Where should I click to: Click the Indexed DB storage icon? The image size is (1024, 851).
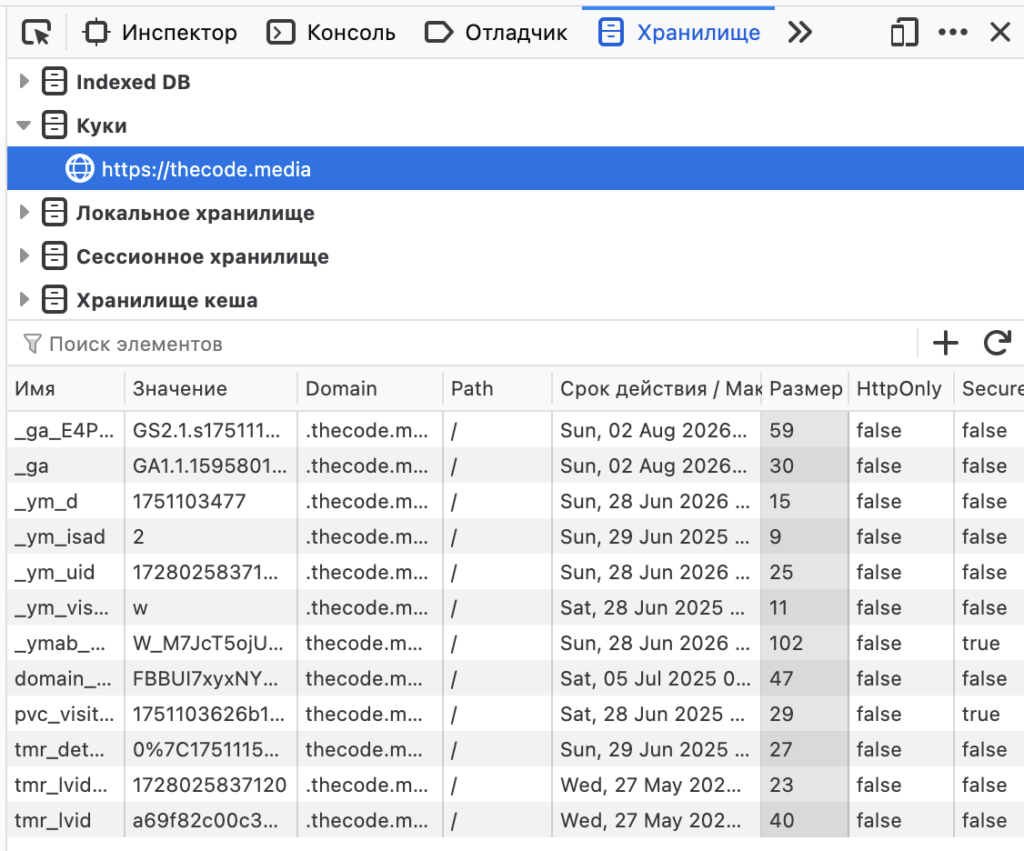tap(53, 81)
